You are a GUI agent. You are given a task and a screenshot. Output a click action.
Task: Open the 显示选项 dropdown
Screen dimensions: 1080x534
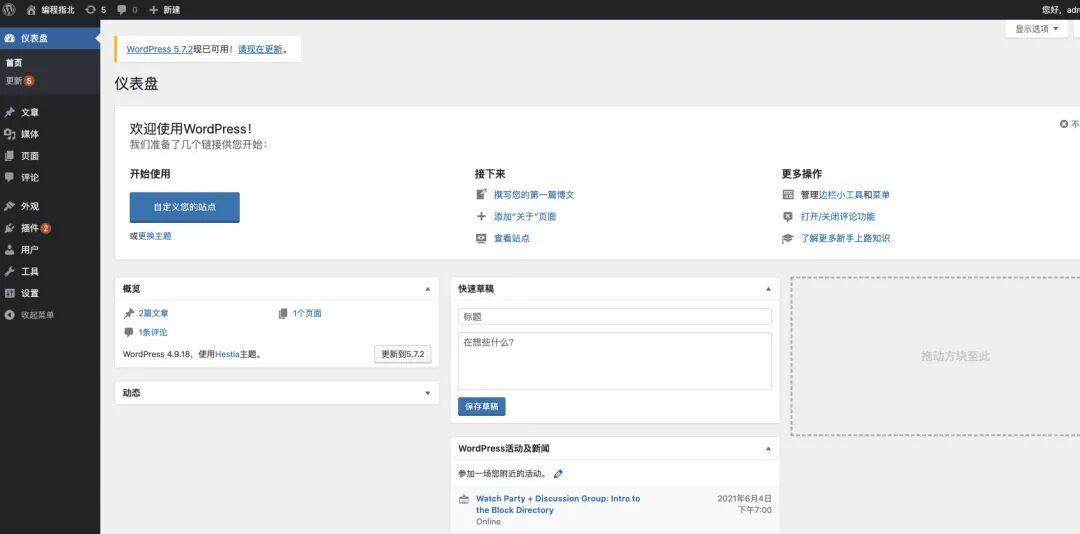coord(1036,29)
